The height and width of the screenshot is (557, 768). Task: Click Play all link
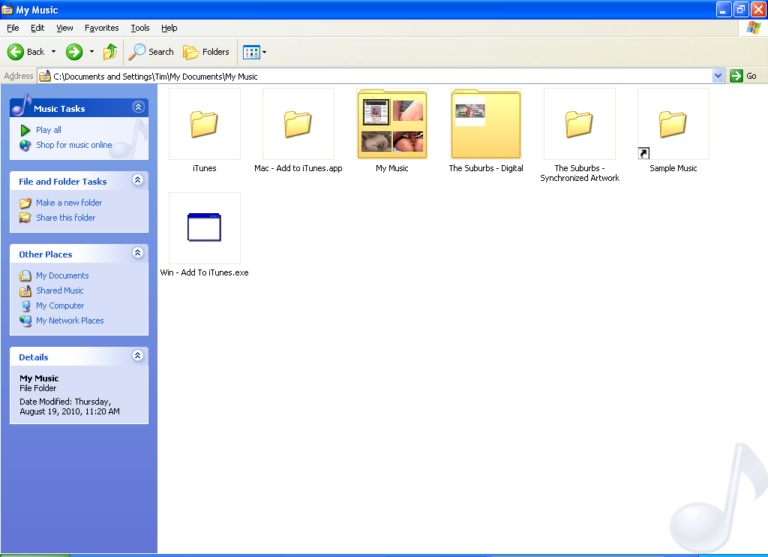[48, 130]
